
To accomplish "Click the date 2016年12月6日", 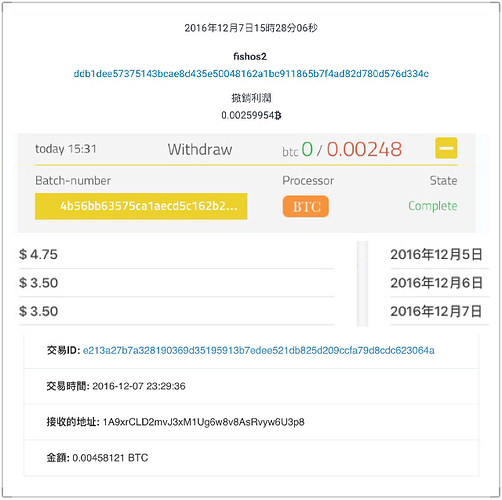I will [436, 283].
